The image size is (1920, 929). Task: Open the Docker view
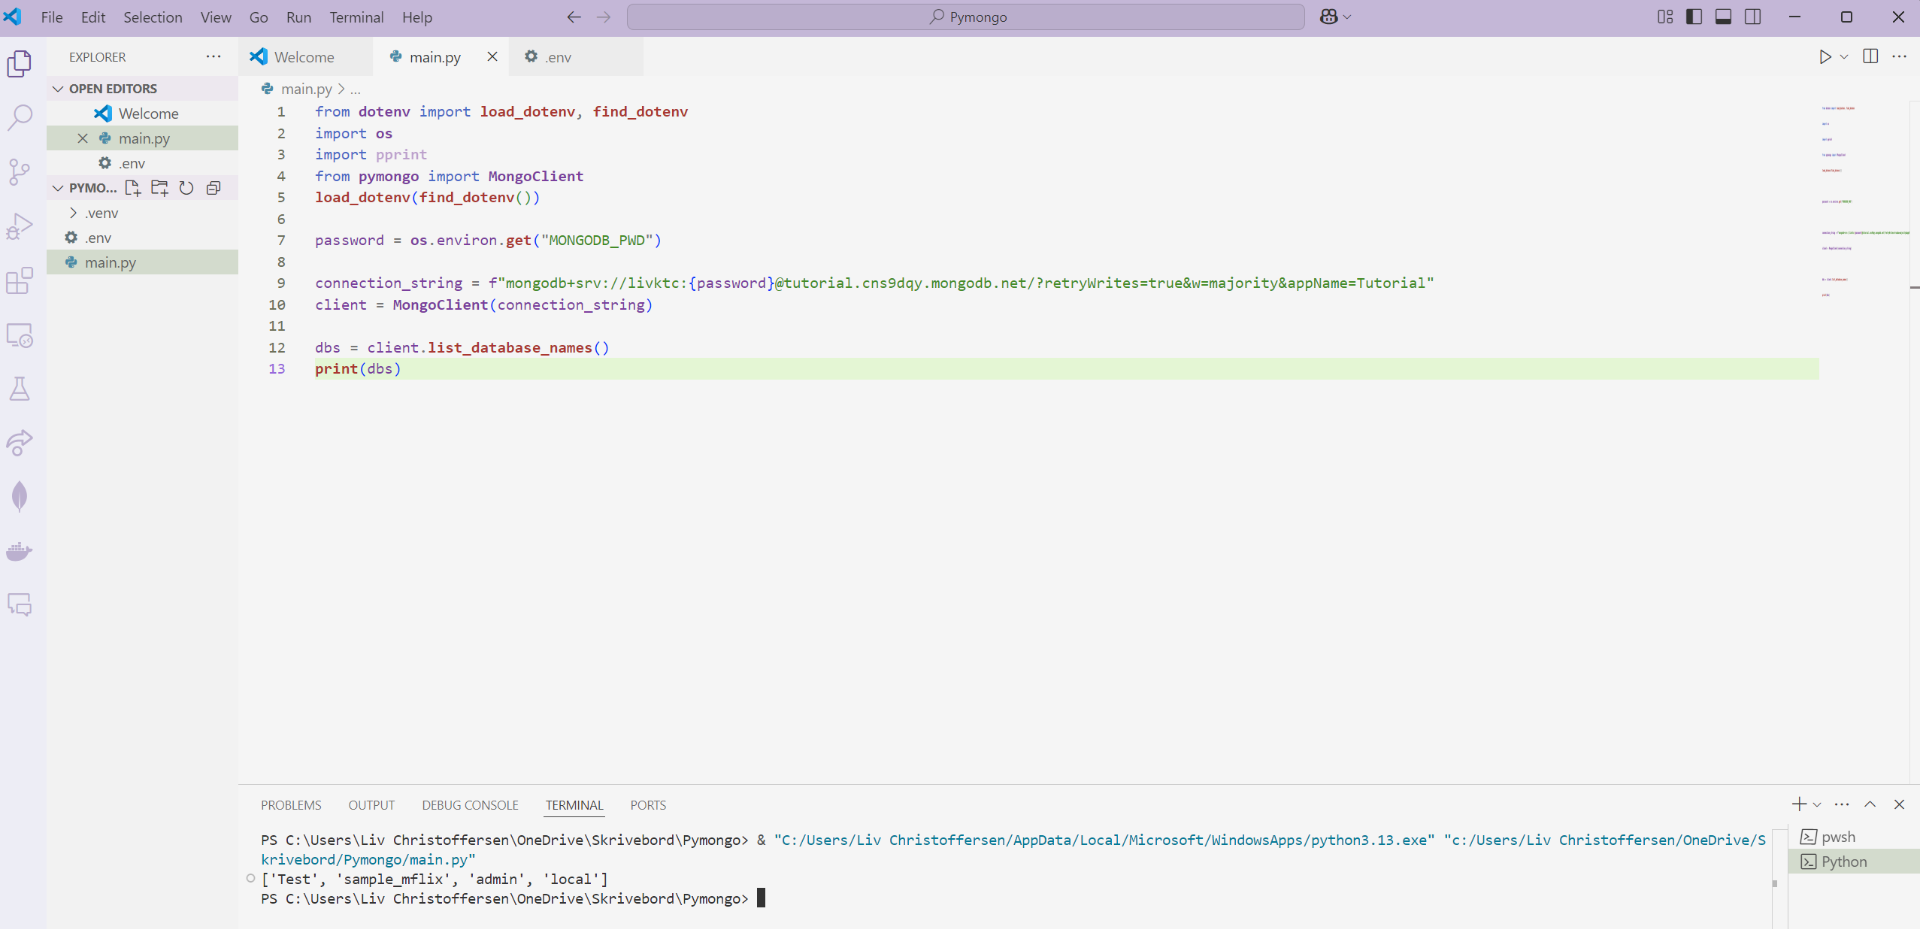(20, 551)
